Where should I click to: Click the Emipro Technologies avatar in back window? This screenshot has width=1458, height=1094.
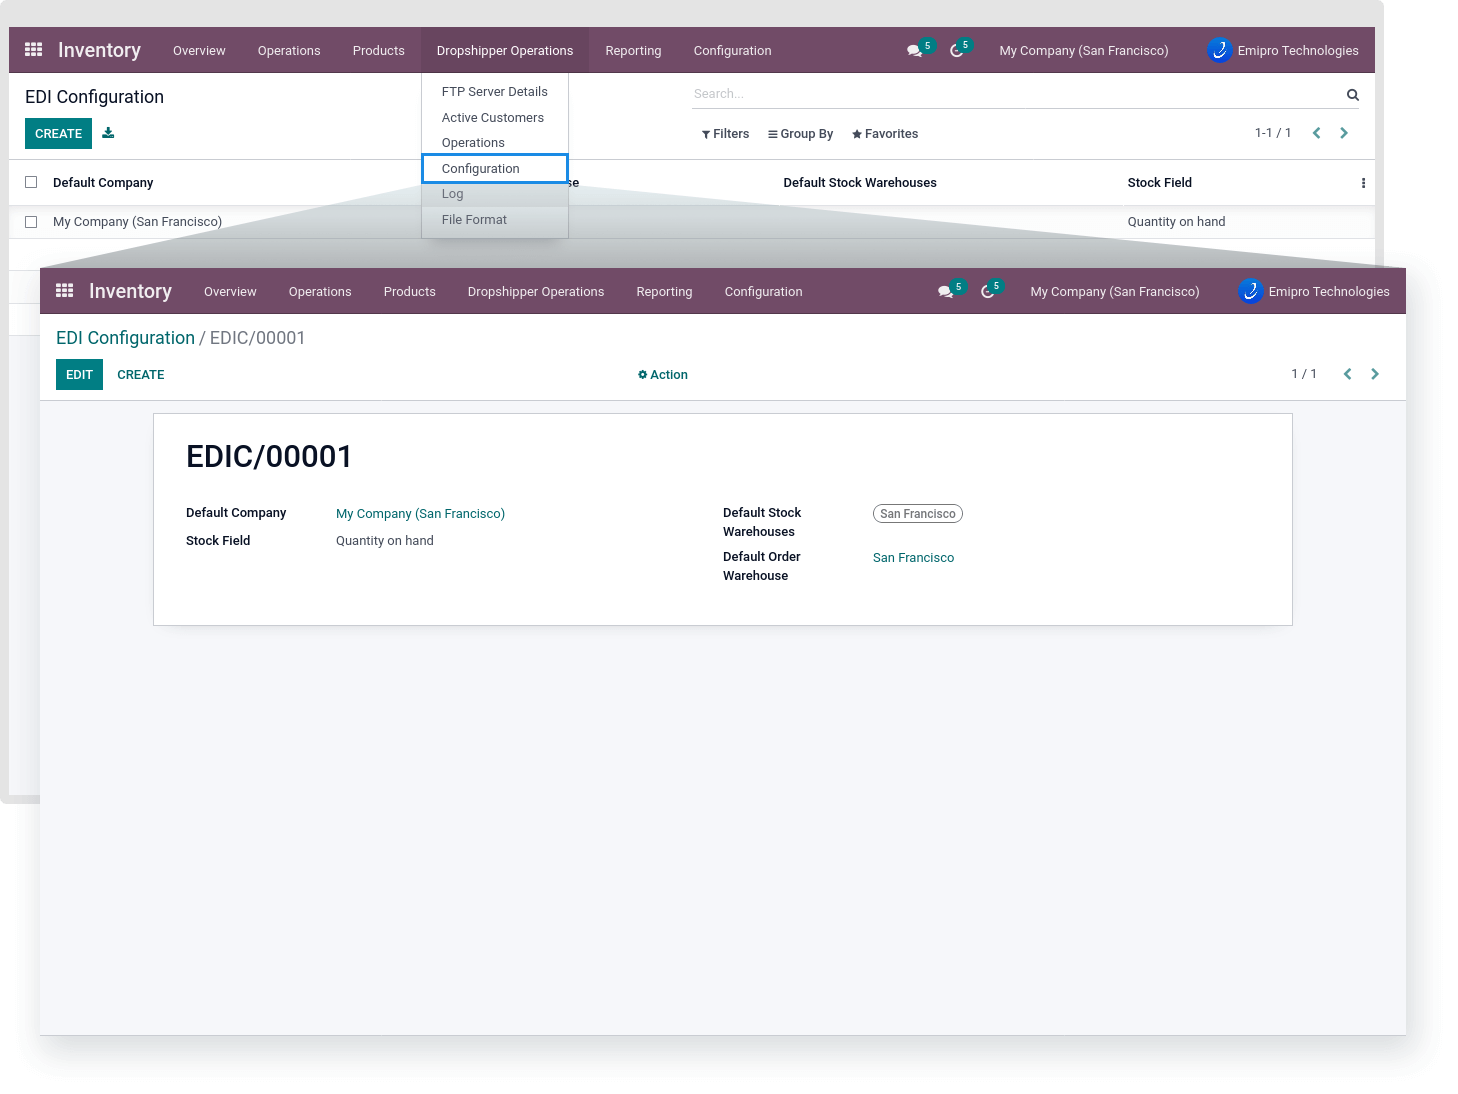[1220, 50]
